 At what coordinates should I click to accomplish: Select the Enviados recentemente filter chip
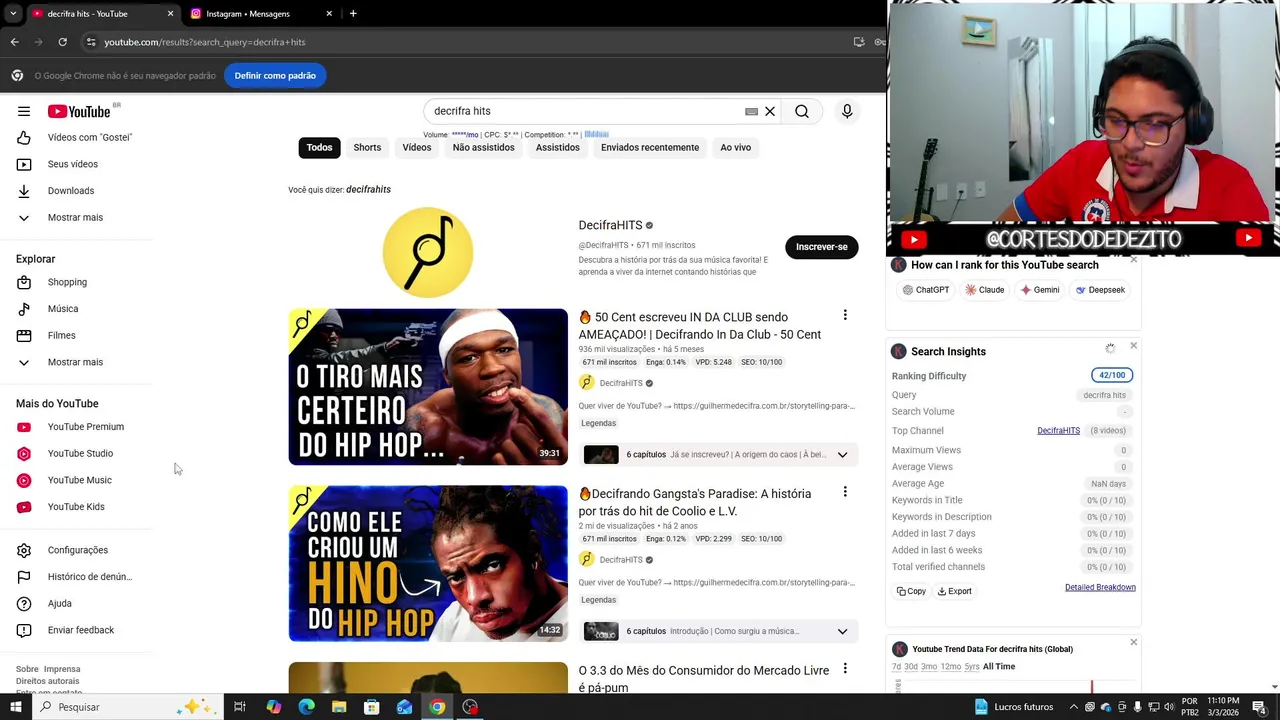click(x=650, y=148)
